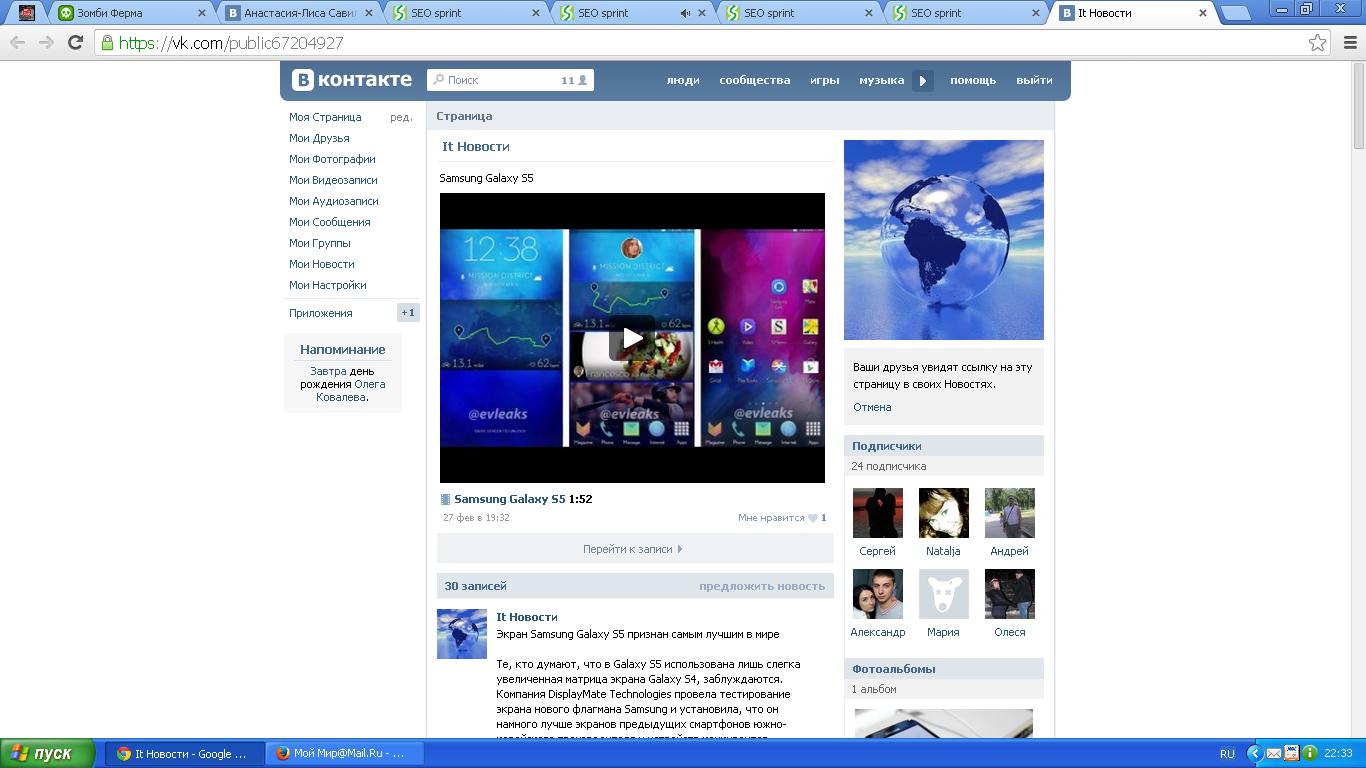Image resolution: width=1366 pixels, height=768 pixels.
Task: Log out with выйти link
Action: (1034, 80)
